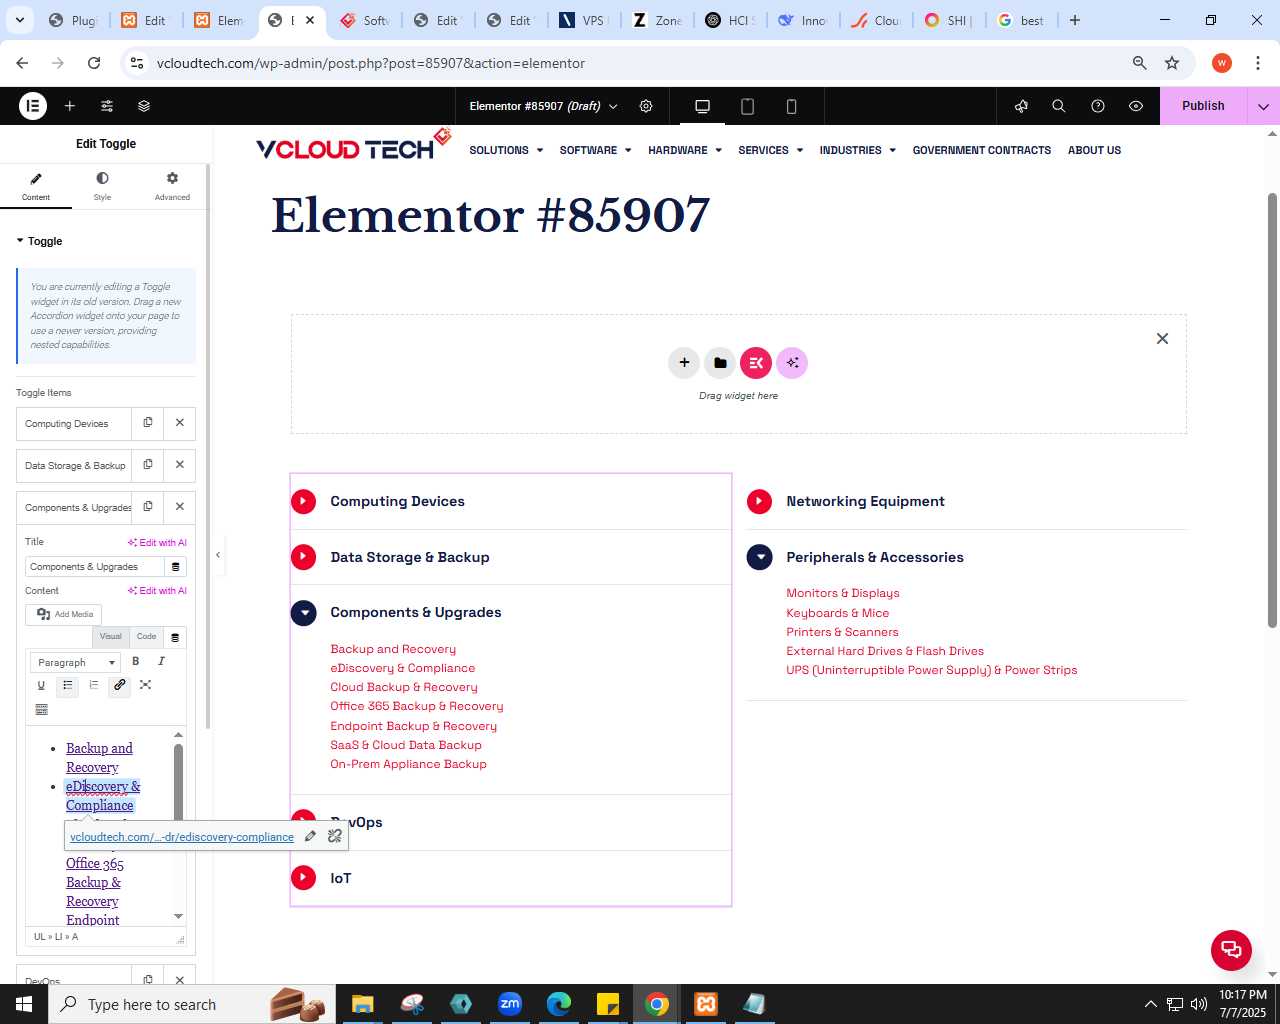Toggle the editor toolbar (kitchen sink) icon
Screen dimensions: 1280x1024
41,710
